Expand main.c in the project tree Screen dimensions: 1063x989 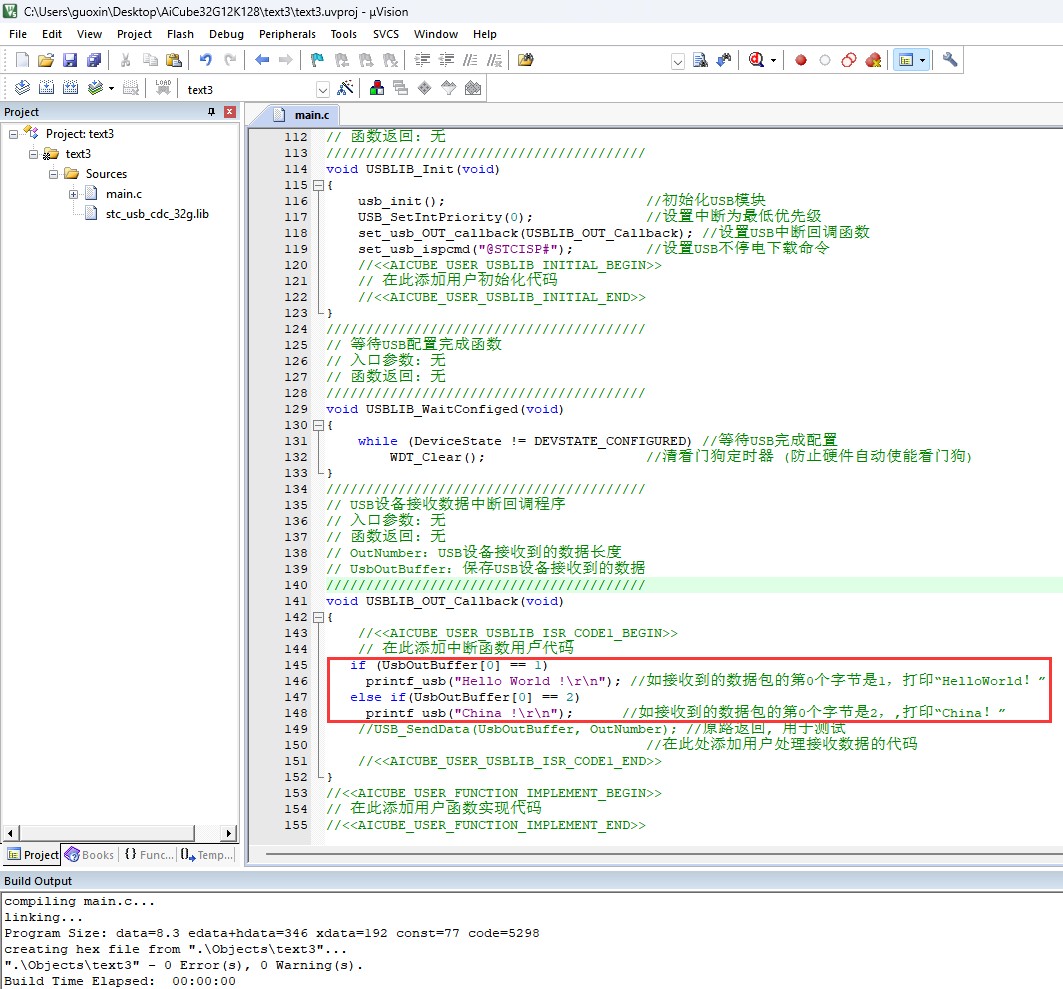coord(73,195)
